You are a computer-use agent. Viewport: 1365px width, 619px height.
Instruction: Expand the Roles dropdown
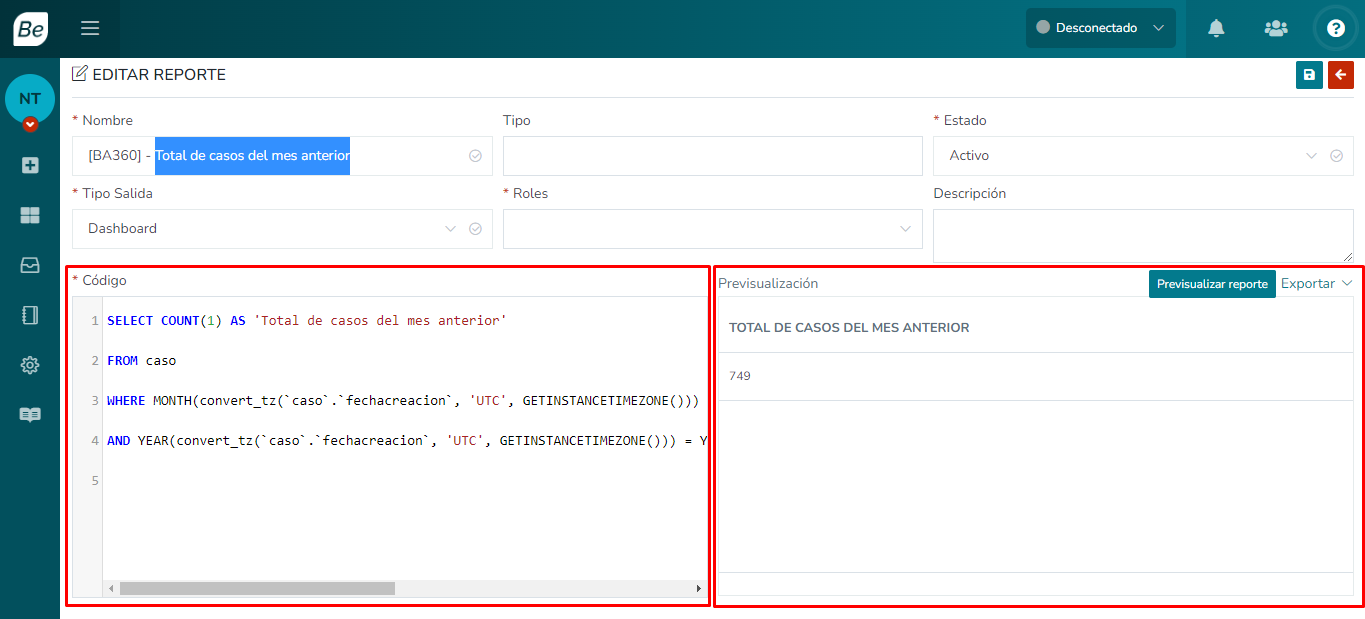click(x=712, y=229)
